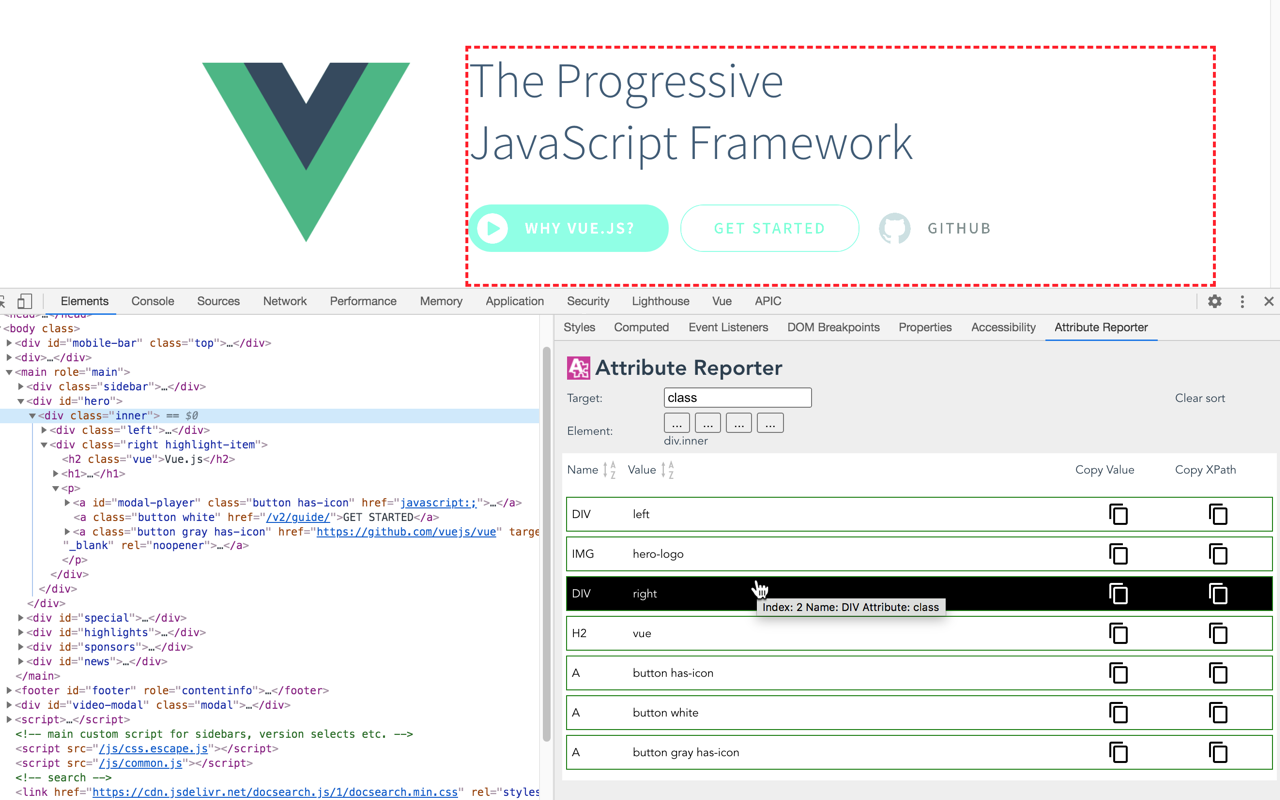Open the github.com/vuejs/vue href link

point(407,532)
